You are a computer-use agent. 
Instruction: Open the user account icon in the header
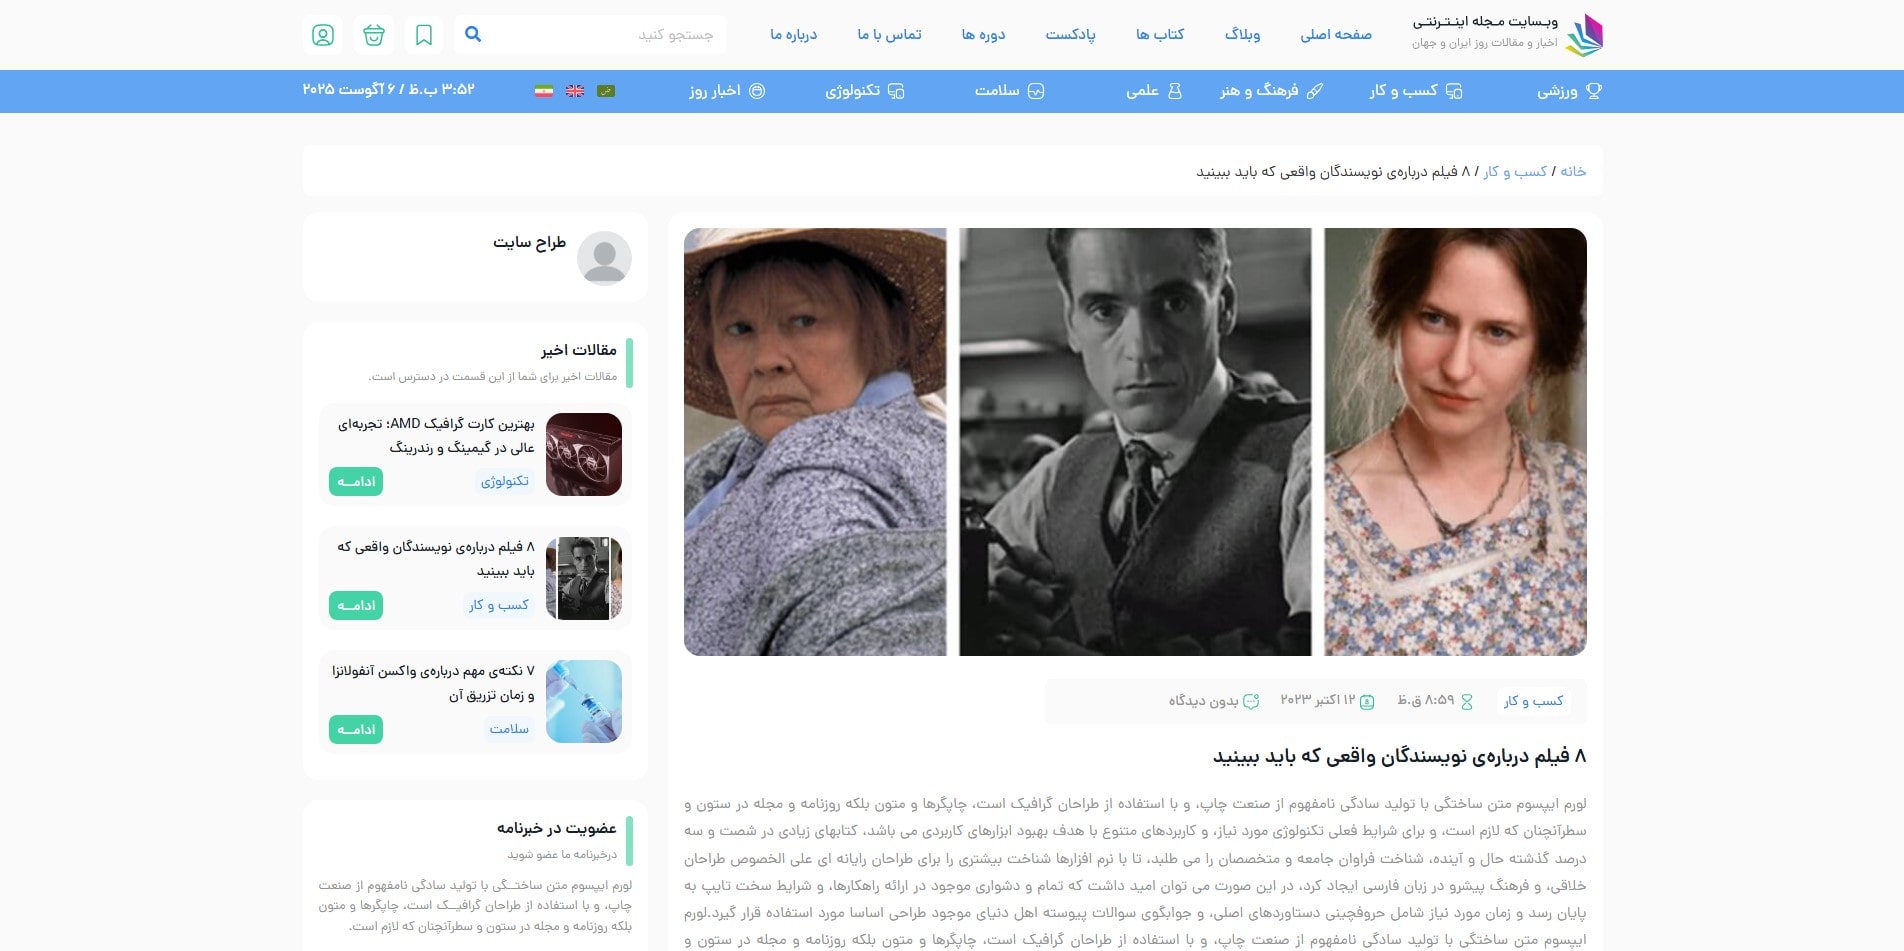point(322,33)
